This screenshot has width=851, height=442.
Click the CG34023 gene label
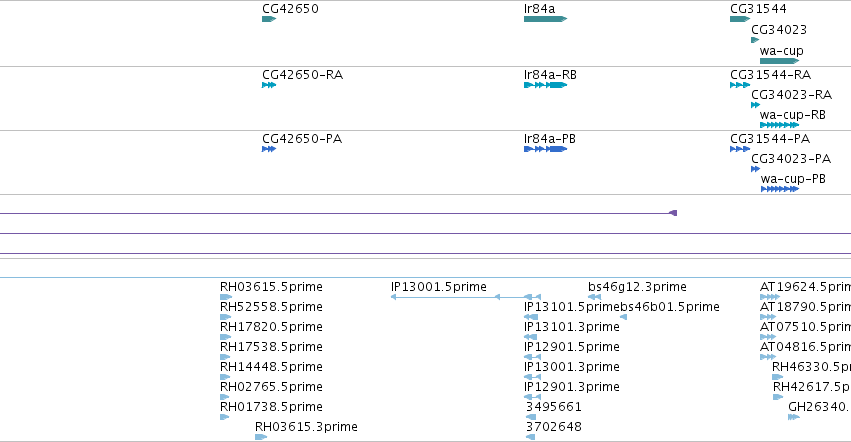point(779,30)
